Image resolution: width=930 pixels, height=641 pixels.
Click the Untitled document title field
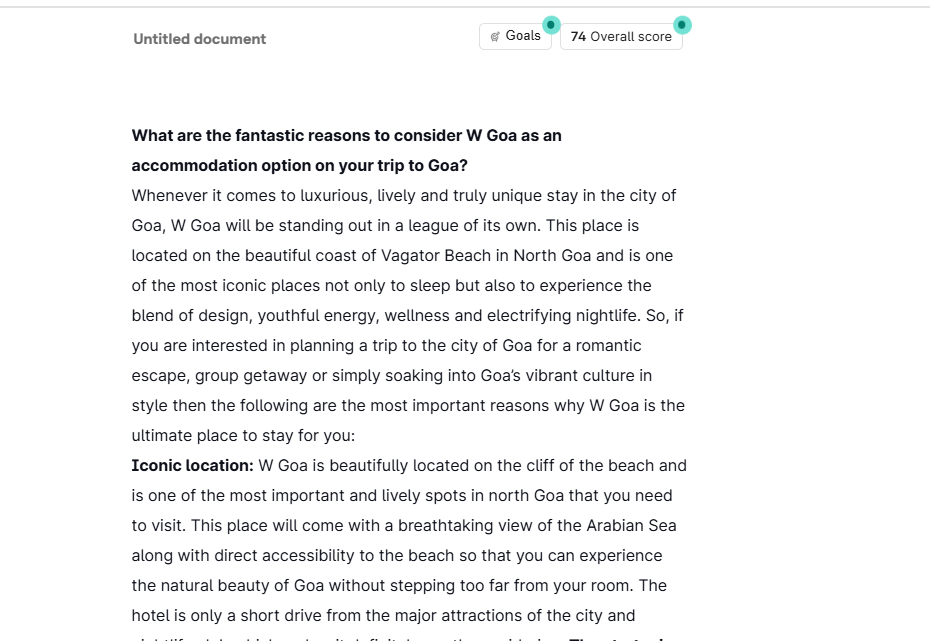tap(200, 39)
